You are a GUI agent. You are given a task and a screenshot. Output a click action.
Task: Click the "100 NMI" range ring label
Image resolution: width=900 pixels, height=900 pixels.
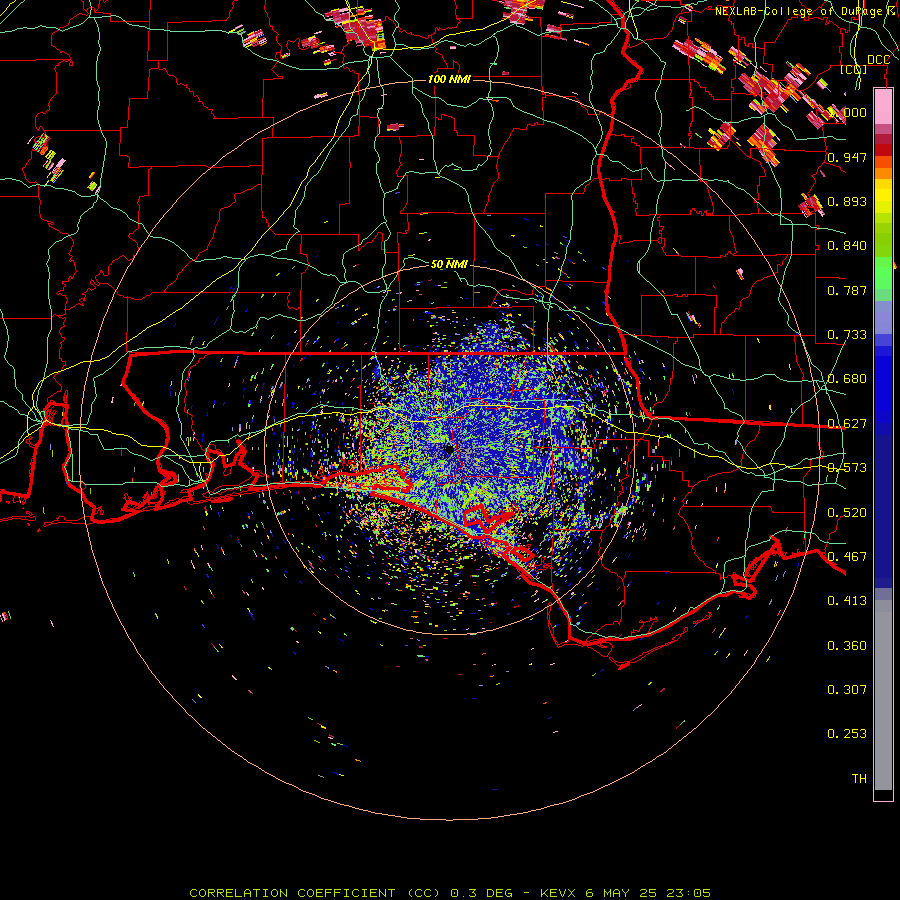coord(449,79)
